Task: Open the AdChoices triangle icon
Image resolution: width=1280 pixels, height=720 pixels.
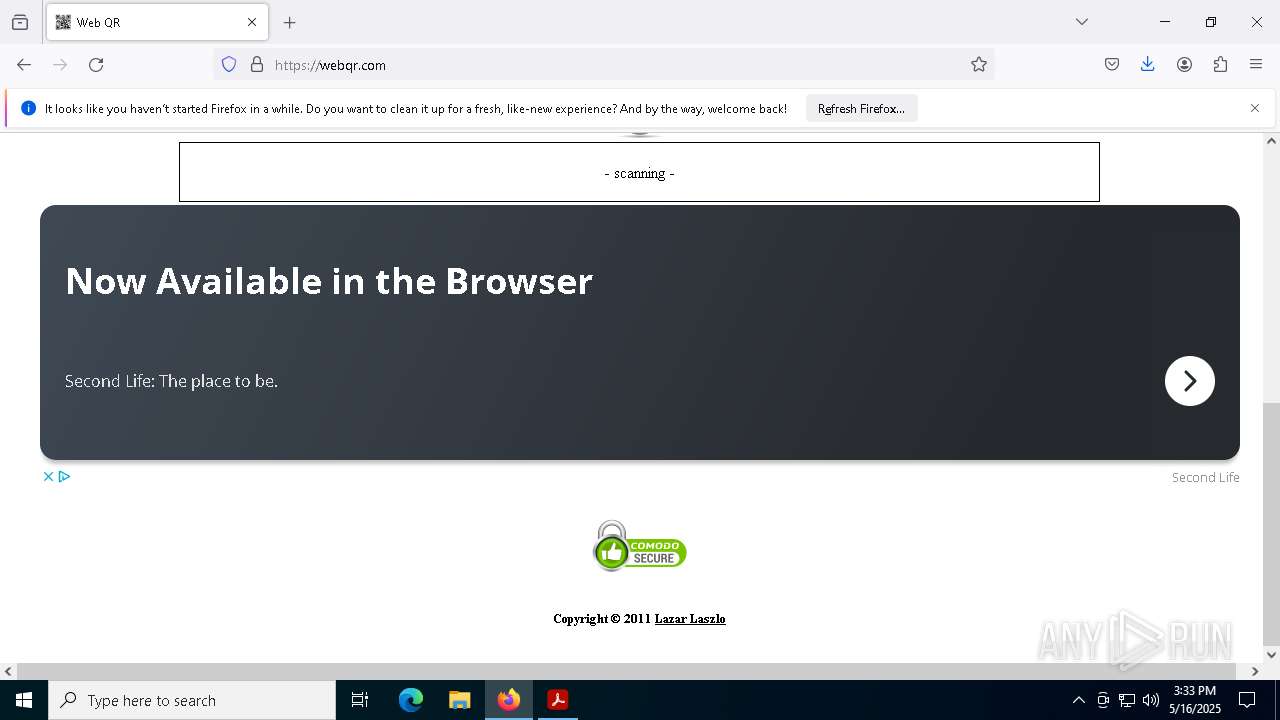Action: [64, 477]
